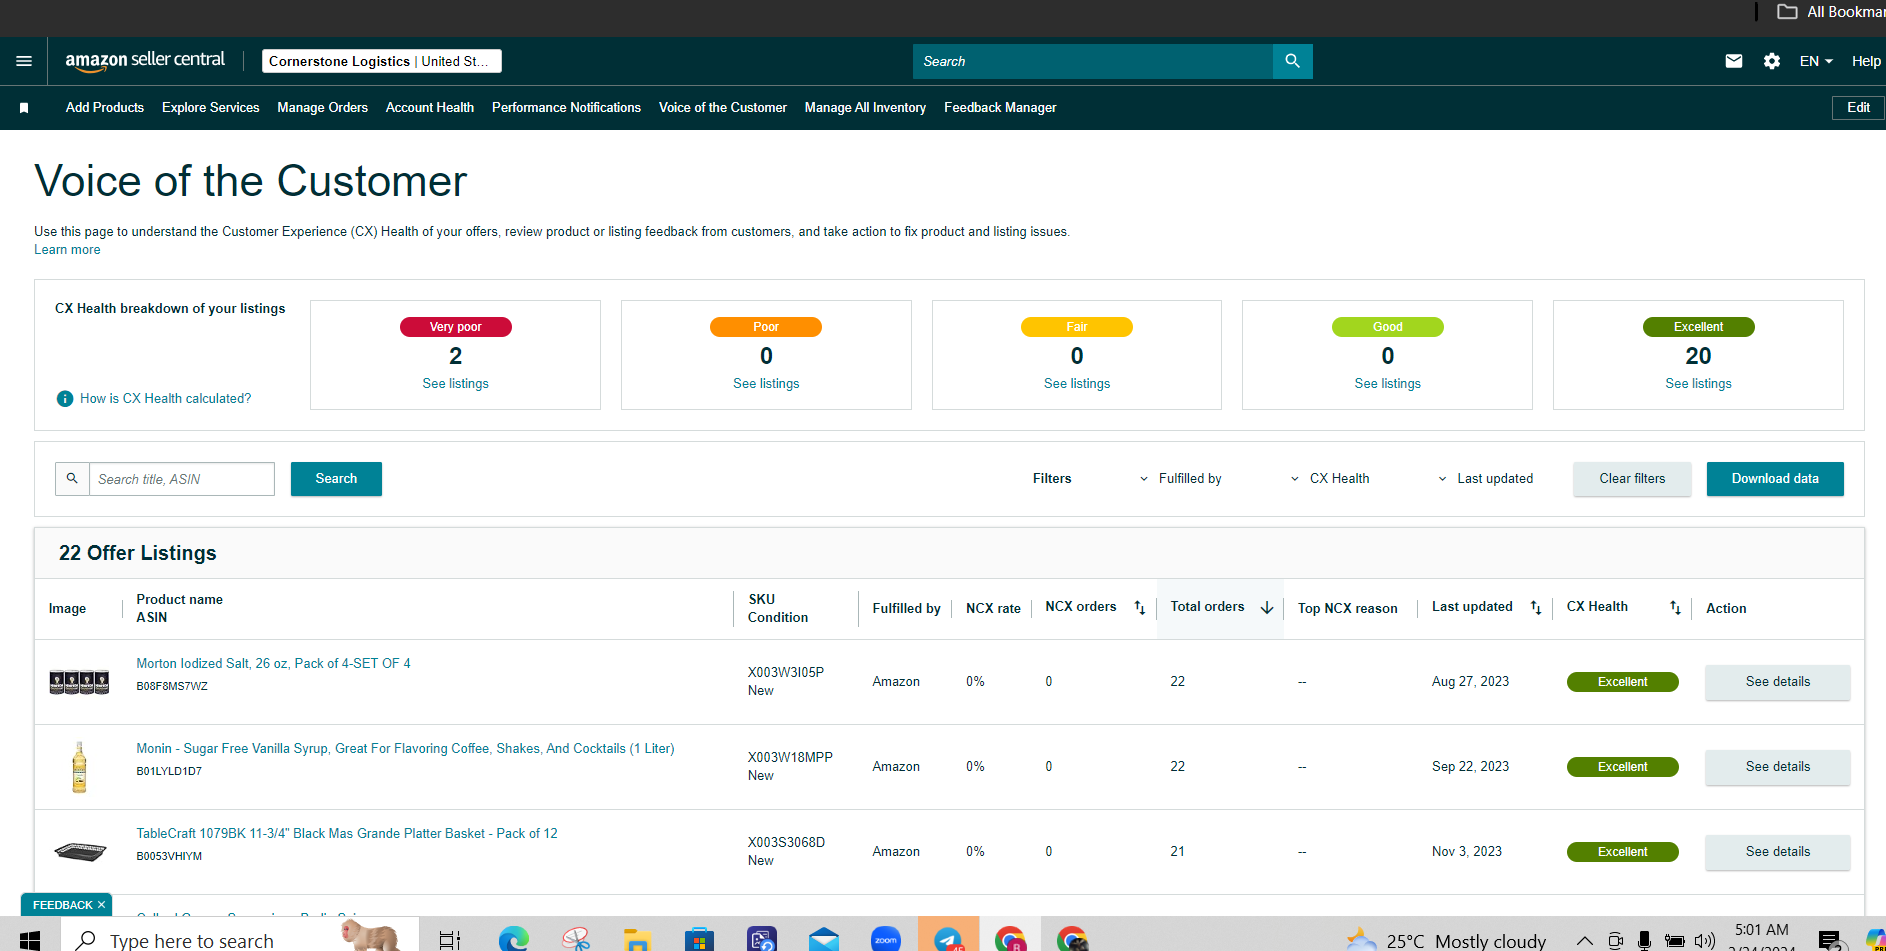See listings under Poor
This screenshot has width=1886, height=951.
click(x=766, y=384)
